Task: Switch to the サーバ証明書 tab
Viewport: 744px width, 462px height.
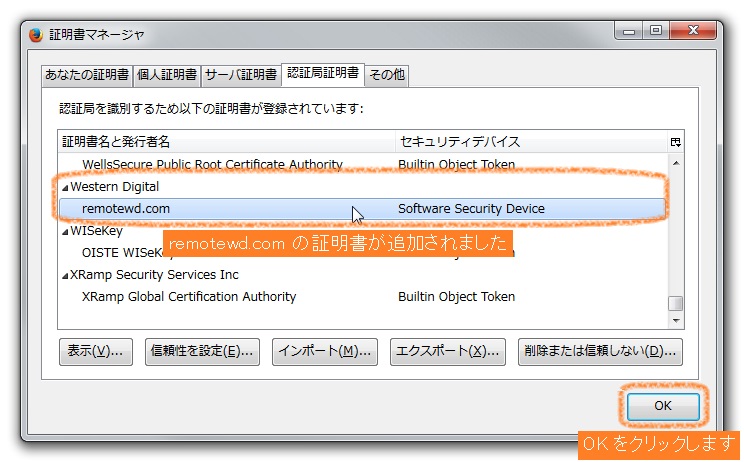Action: [x=241, y=75]
